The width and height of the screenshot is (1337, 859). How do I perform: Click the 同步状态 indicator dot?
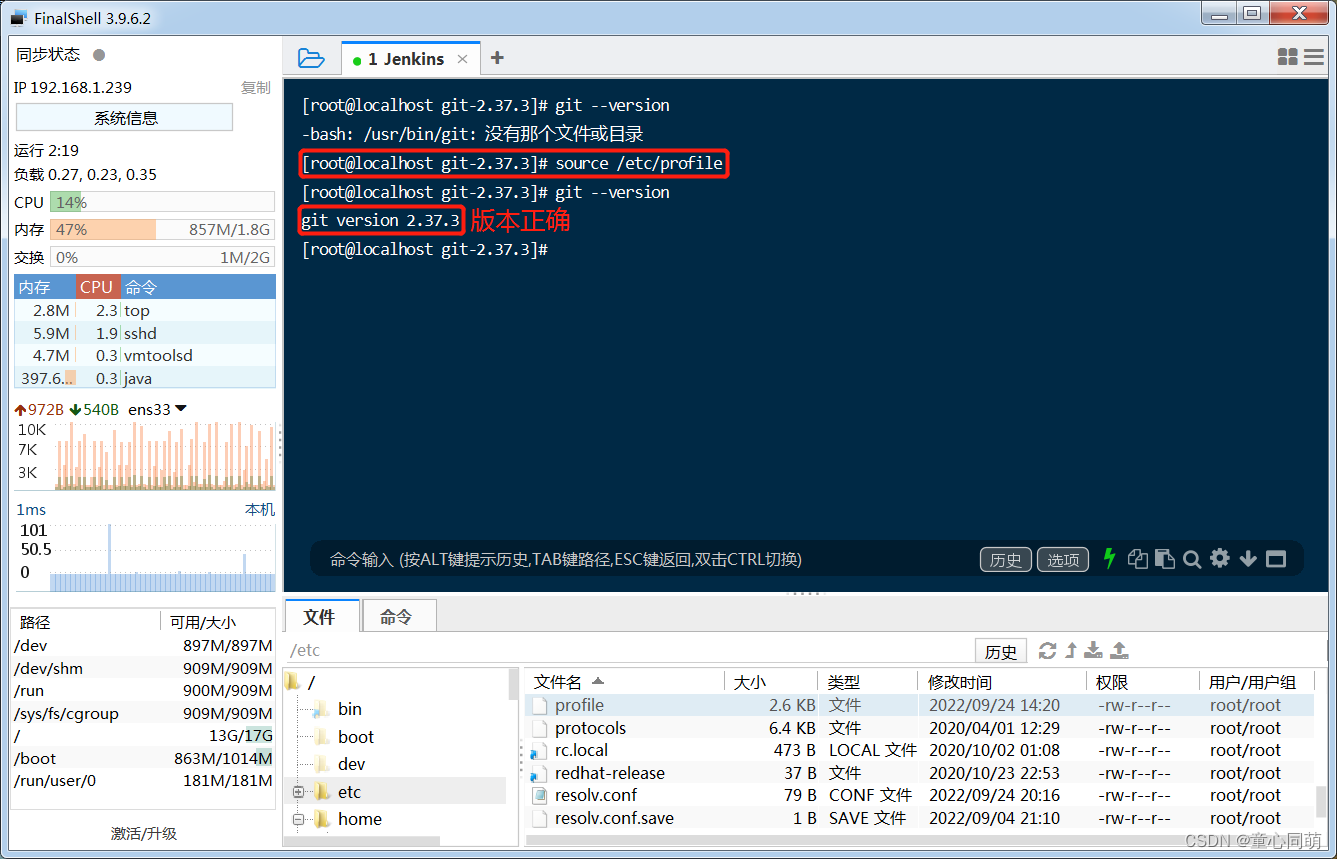click(x=99, y=55)
